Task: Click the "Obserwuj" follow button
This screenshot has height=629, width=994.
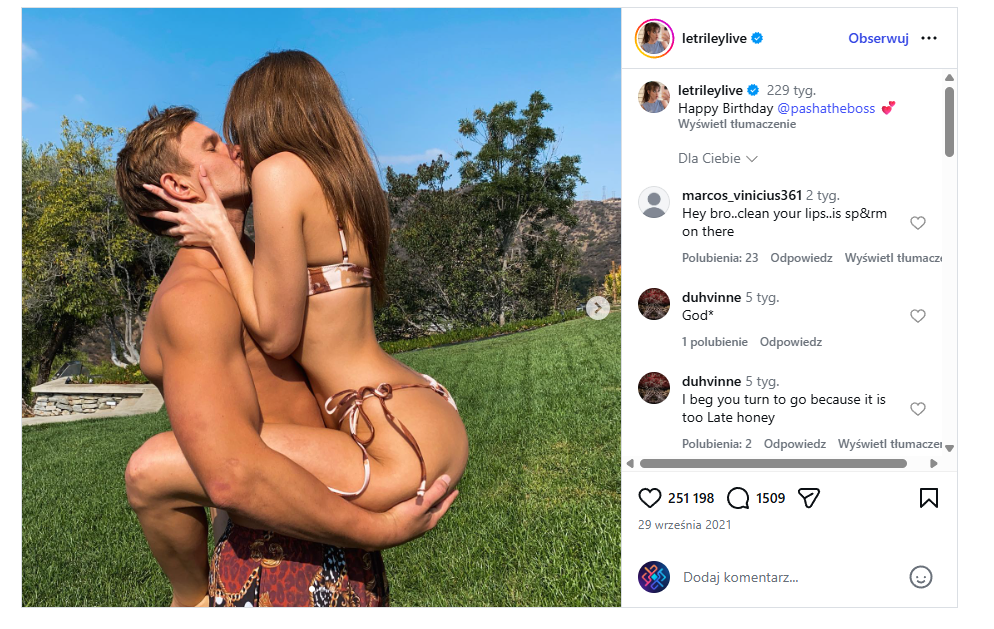Action: (878, 39)
